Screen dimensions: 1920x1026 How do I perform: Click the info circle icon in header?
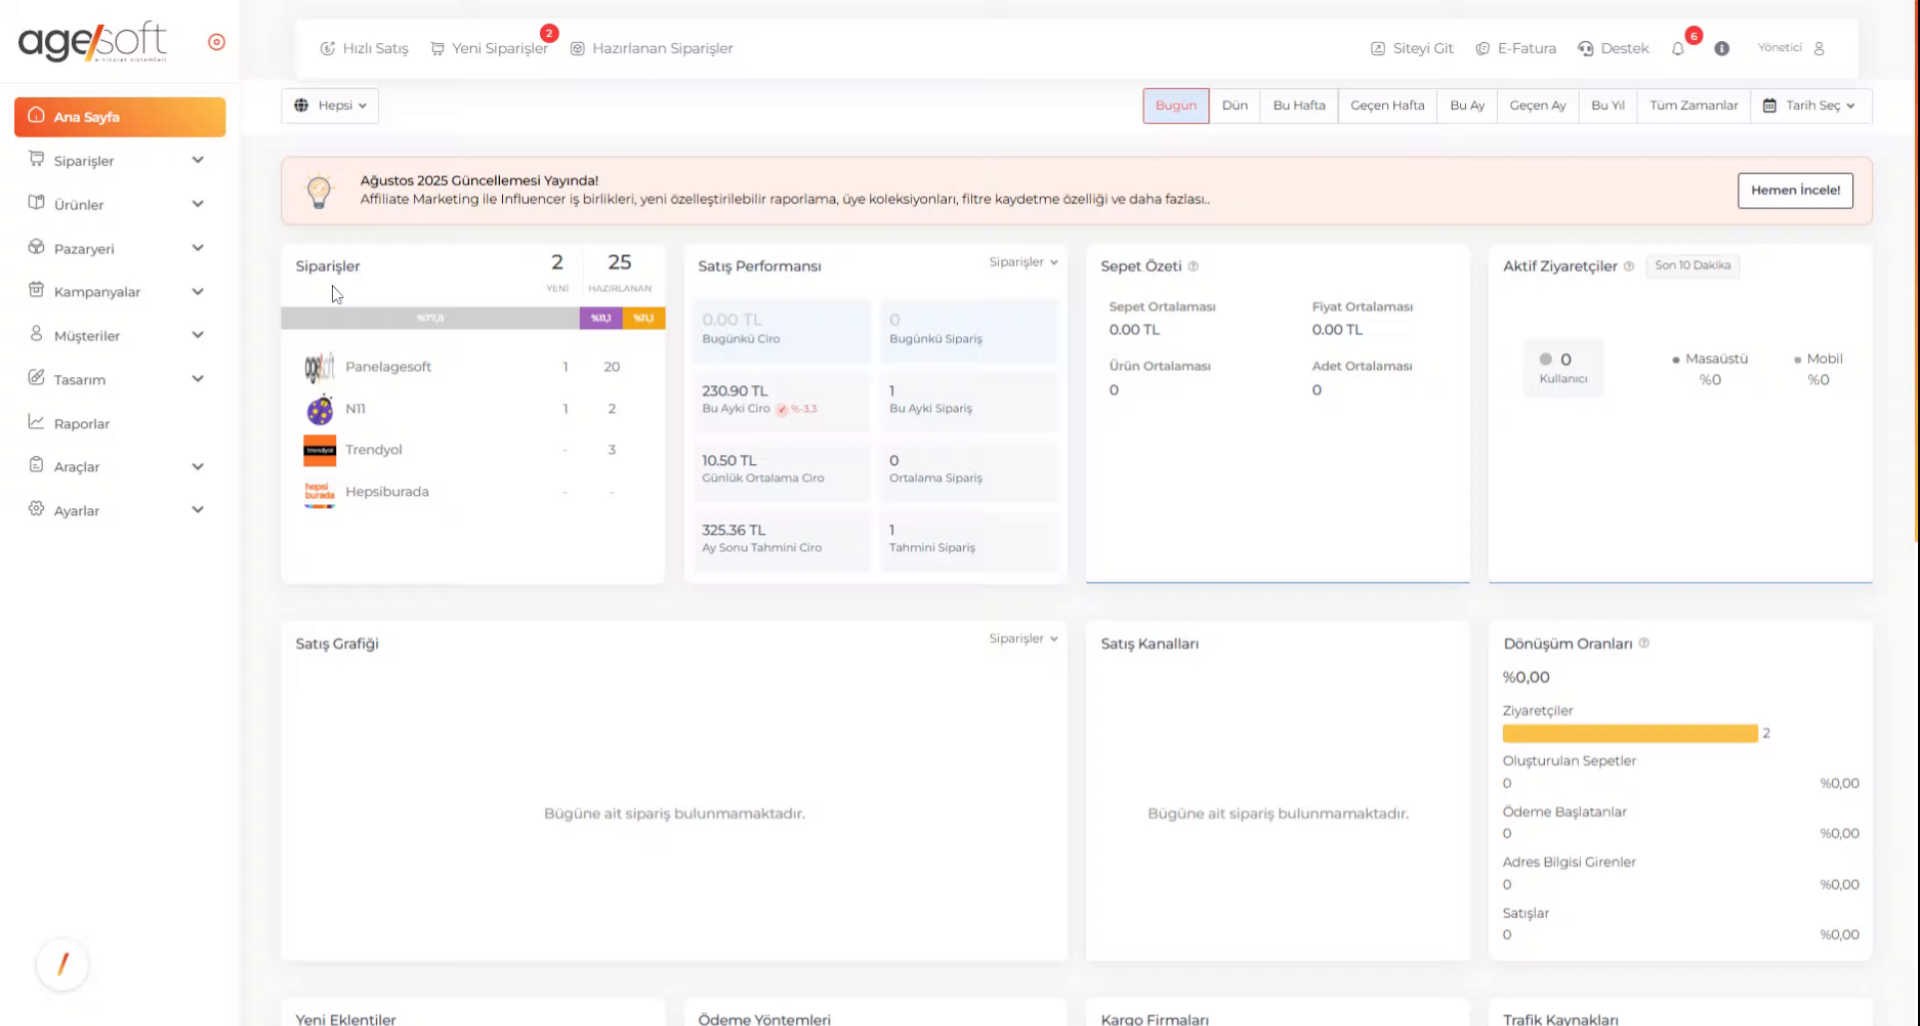tap(1721, 49)
